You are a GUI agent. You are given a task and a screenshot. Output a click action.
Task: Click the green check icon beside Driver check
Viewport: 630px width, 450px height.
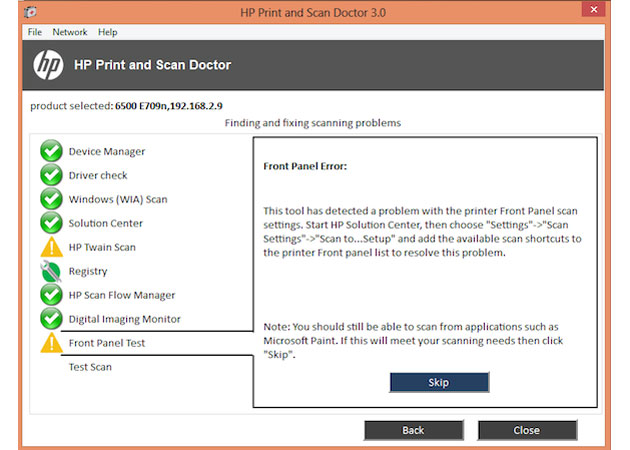pyautogui.click(x=51, y=176)
